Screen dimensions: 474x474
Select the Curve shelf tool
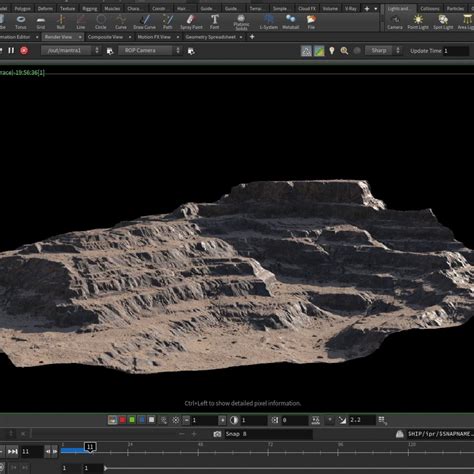(x=121, y=22)
